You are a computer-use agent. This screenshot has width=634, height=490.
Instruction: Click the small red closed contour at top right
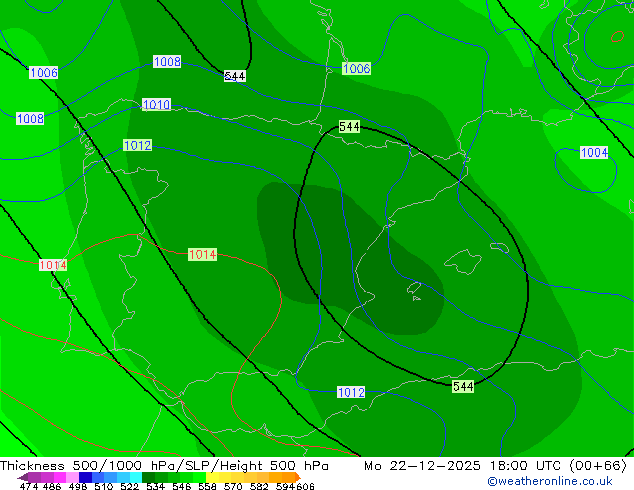(x=617, y=36)
